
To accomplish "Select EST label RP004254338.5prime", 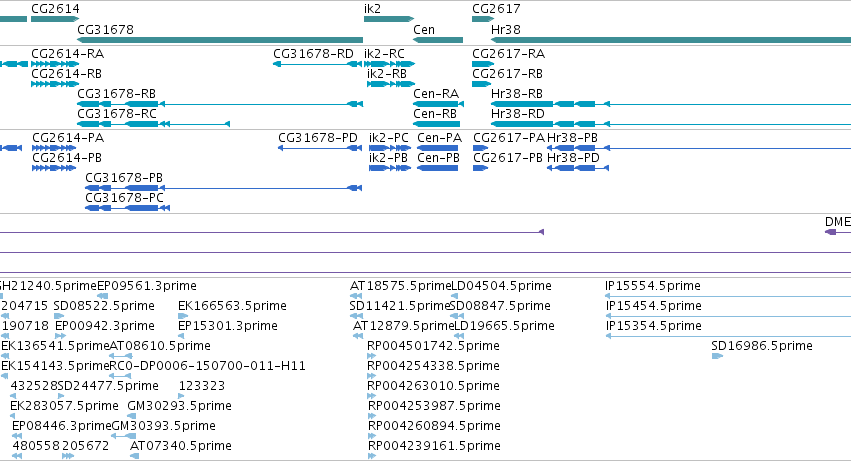I will tap(434, 367).
